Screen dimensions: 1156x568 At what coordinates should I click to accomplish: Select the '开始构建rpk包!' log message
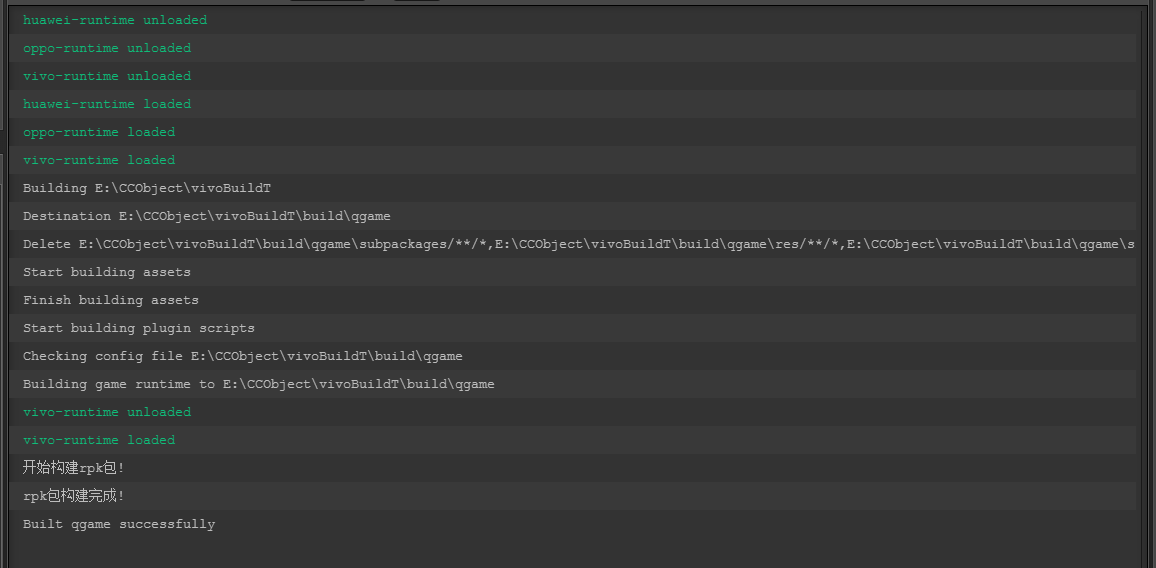point(74,468)
